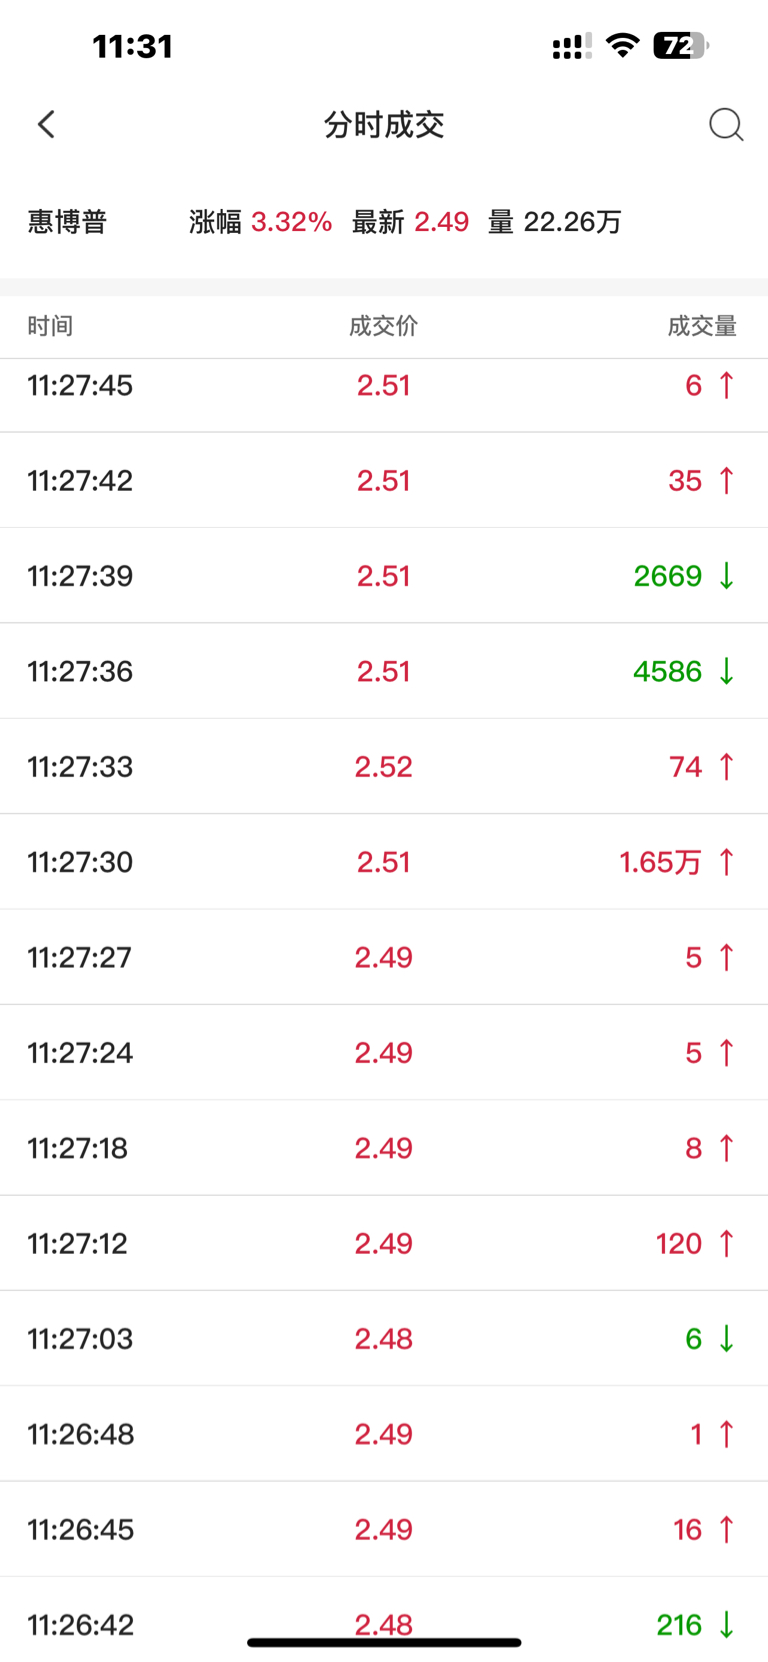Select the 时间 column header
The height and width of the screenshot is (1662, 768).
click(50, 326)
